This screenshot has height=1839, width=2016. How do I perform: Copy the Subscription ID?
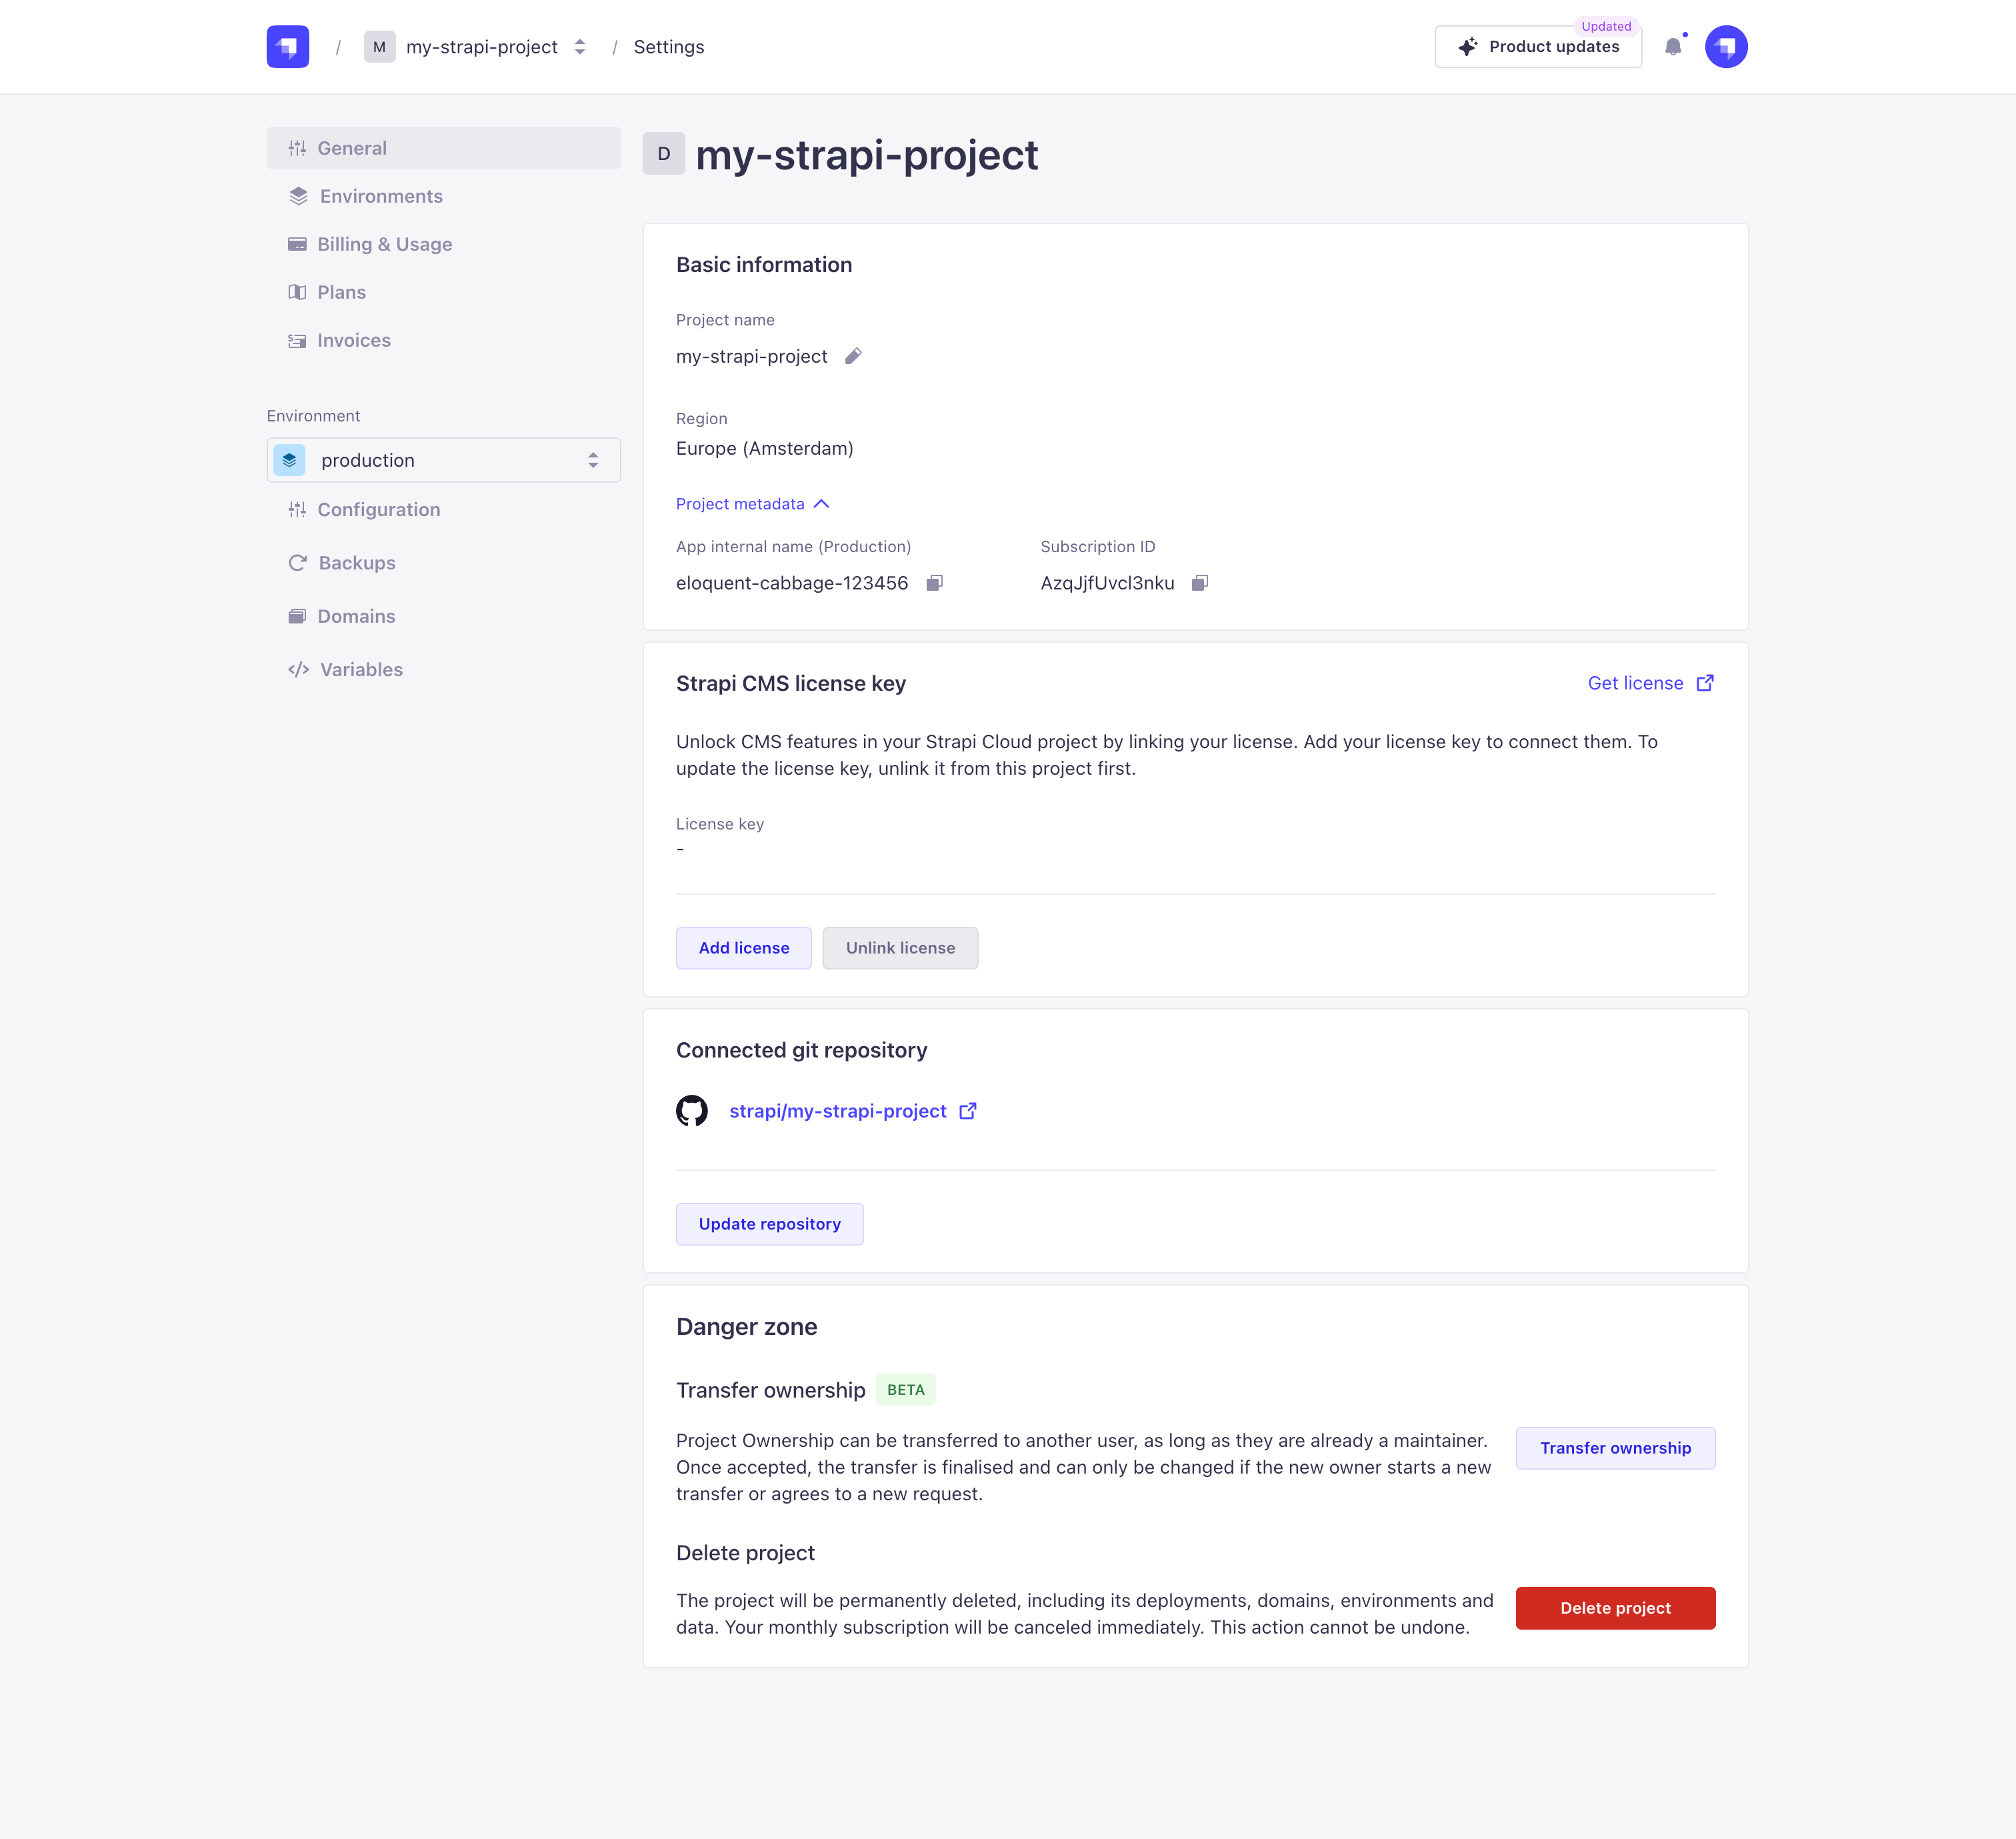click(1201, 582)
